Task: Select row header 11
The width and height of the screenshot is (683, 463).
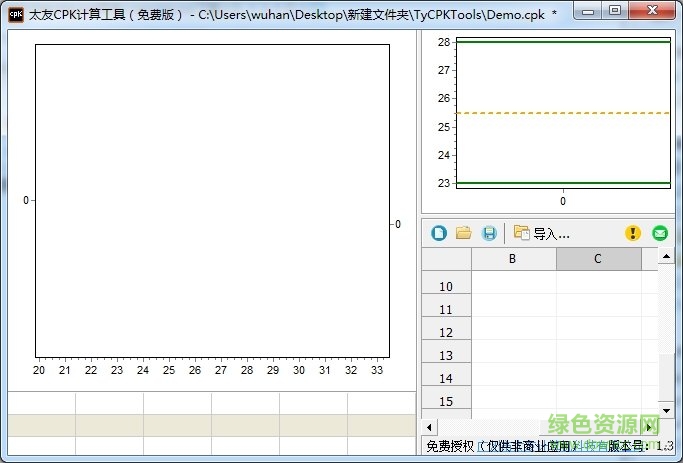Action: pyautogui.click(x=446, y=305)
